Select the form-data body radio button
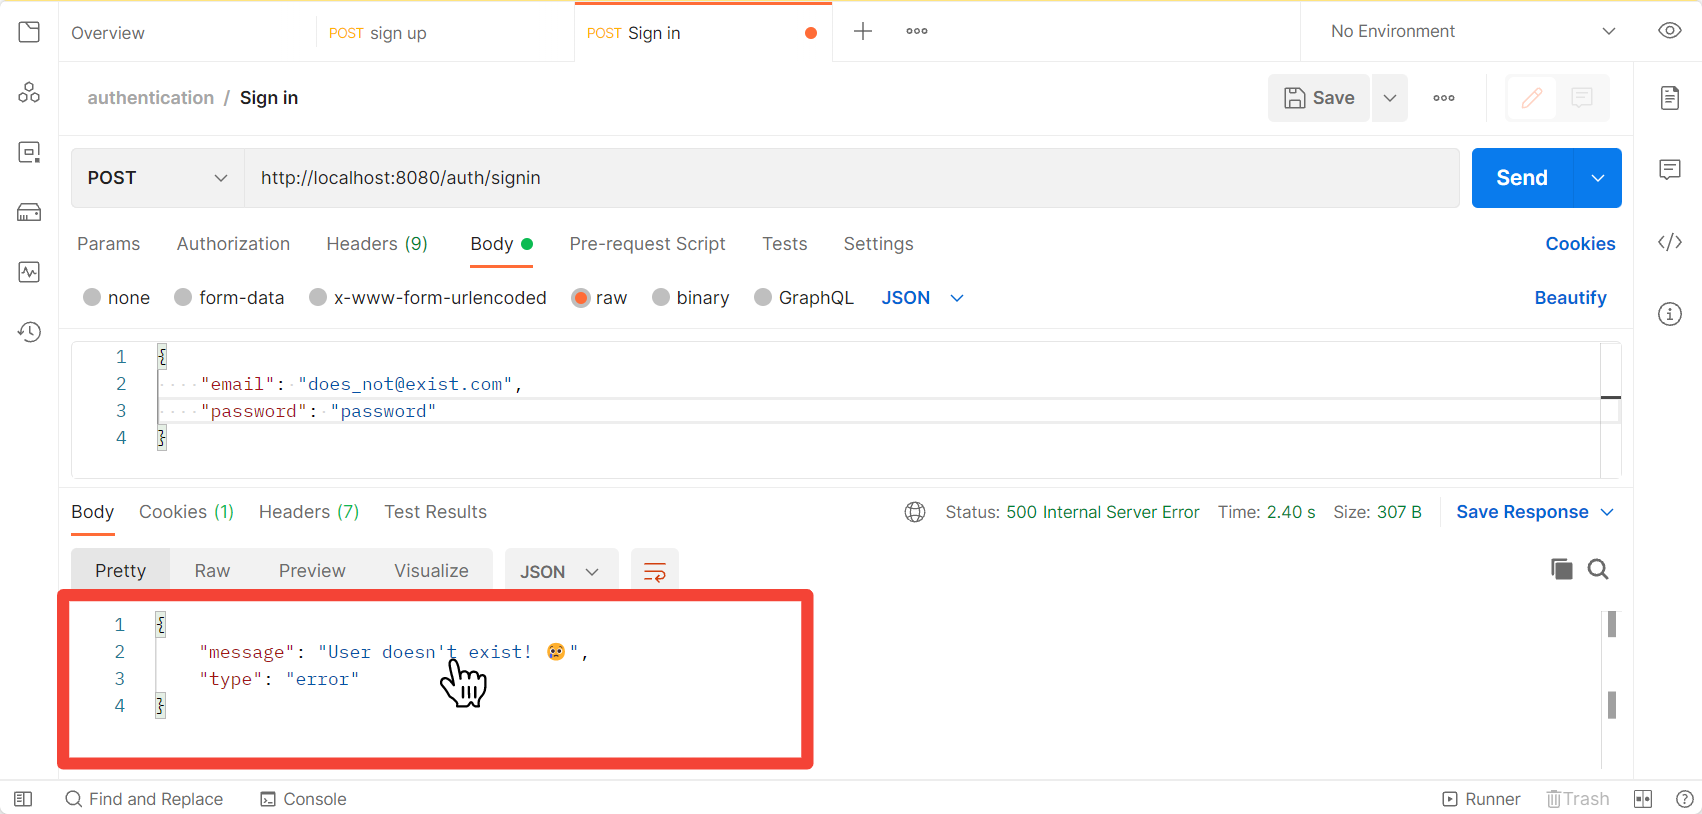The image size is (1702, 814). coord(183,298)
